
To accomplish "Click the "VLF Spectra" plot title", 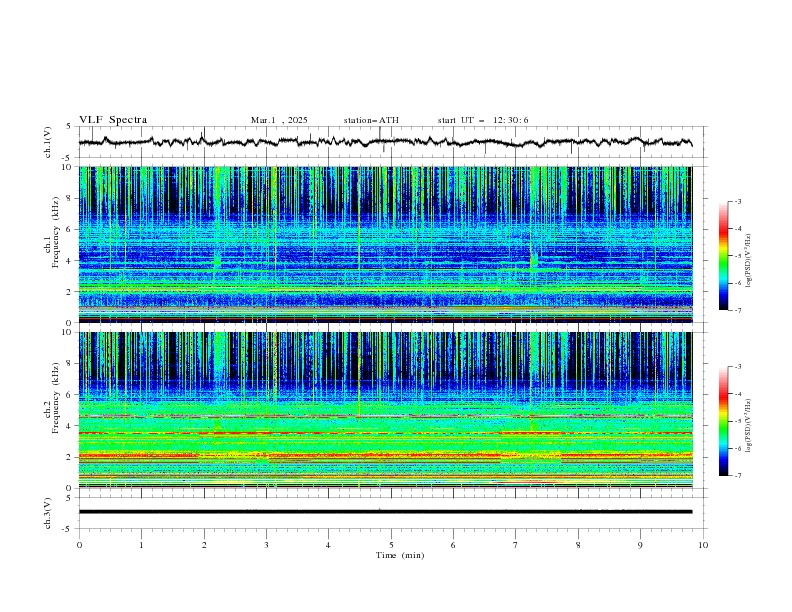I will coord(113,120).
